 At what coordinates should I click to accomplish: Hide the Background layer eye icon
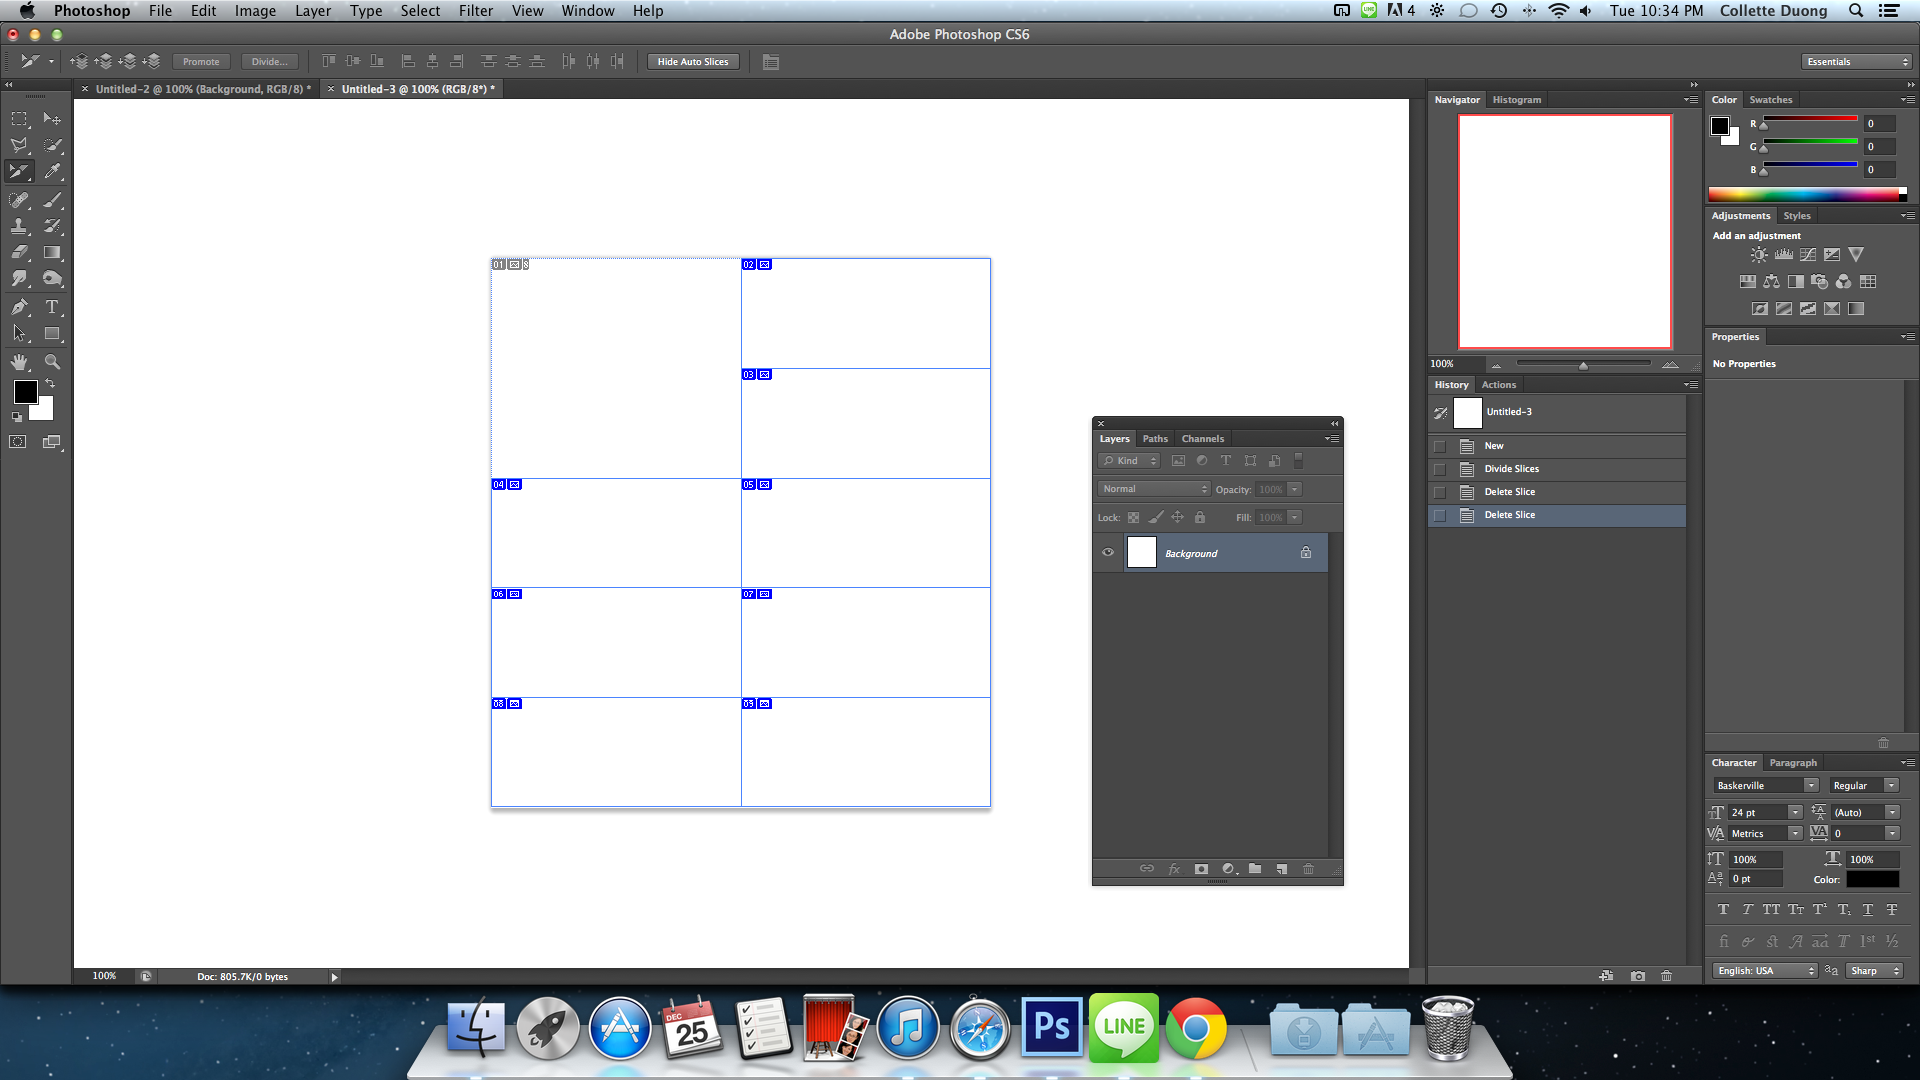pos(1108,552)
